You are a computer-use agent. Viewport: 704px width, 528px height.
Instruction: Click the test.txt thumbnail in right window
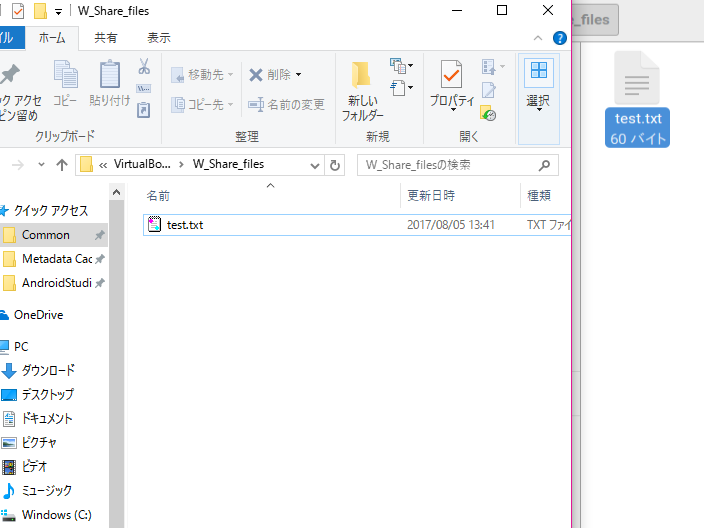[x=638, y=99]
